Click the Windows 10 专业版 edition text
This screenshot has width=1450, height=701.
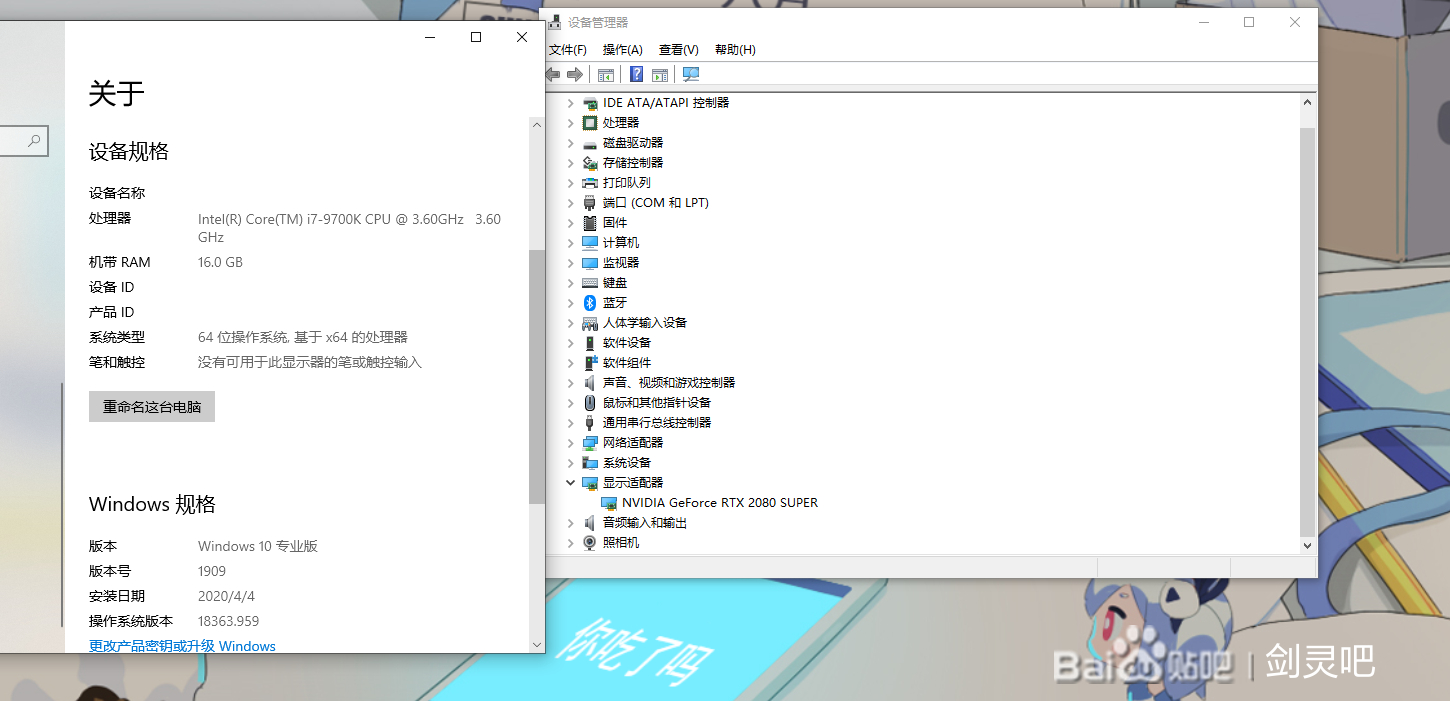click(258, 546)
